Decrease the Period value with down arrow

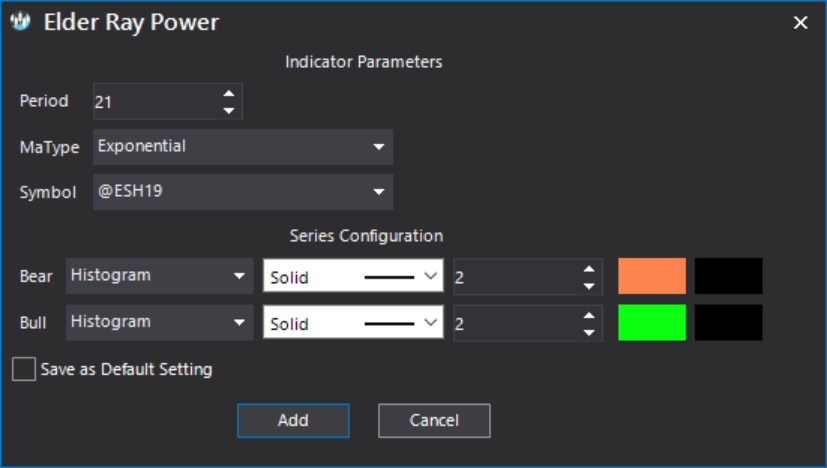[x=228, y=110]
